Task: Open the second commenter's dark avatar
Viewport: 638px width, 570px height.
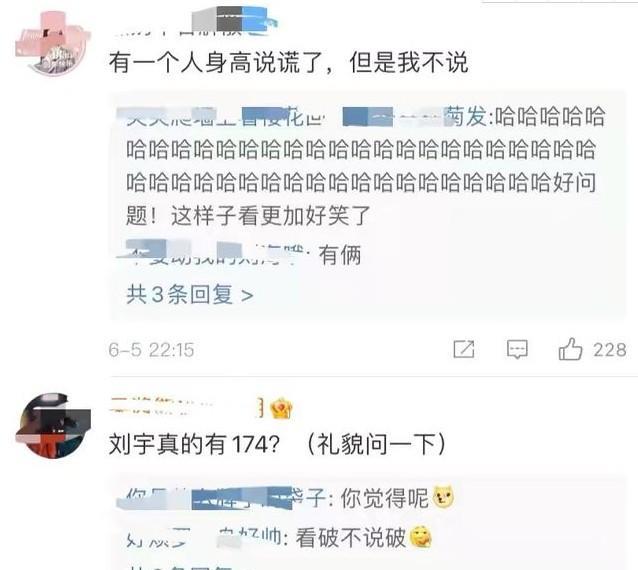Action: point(53,426)
